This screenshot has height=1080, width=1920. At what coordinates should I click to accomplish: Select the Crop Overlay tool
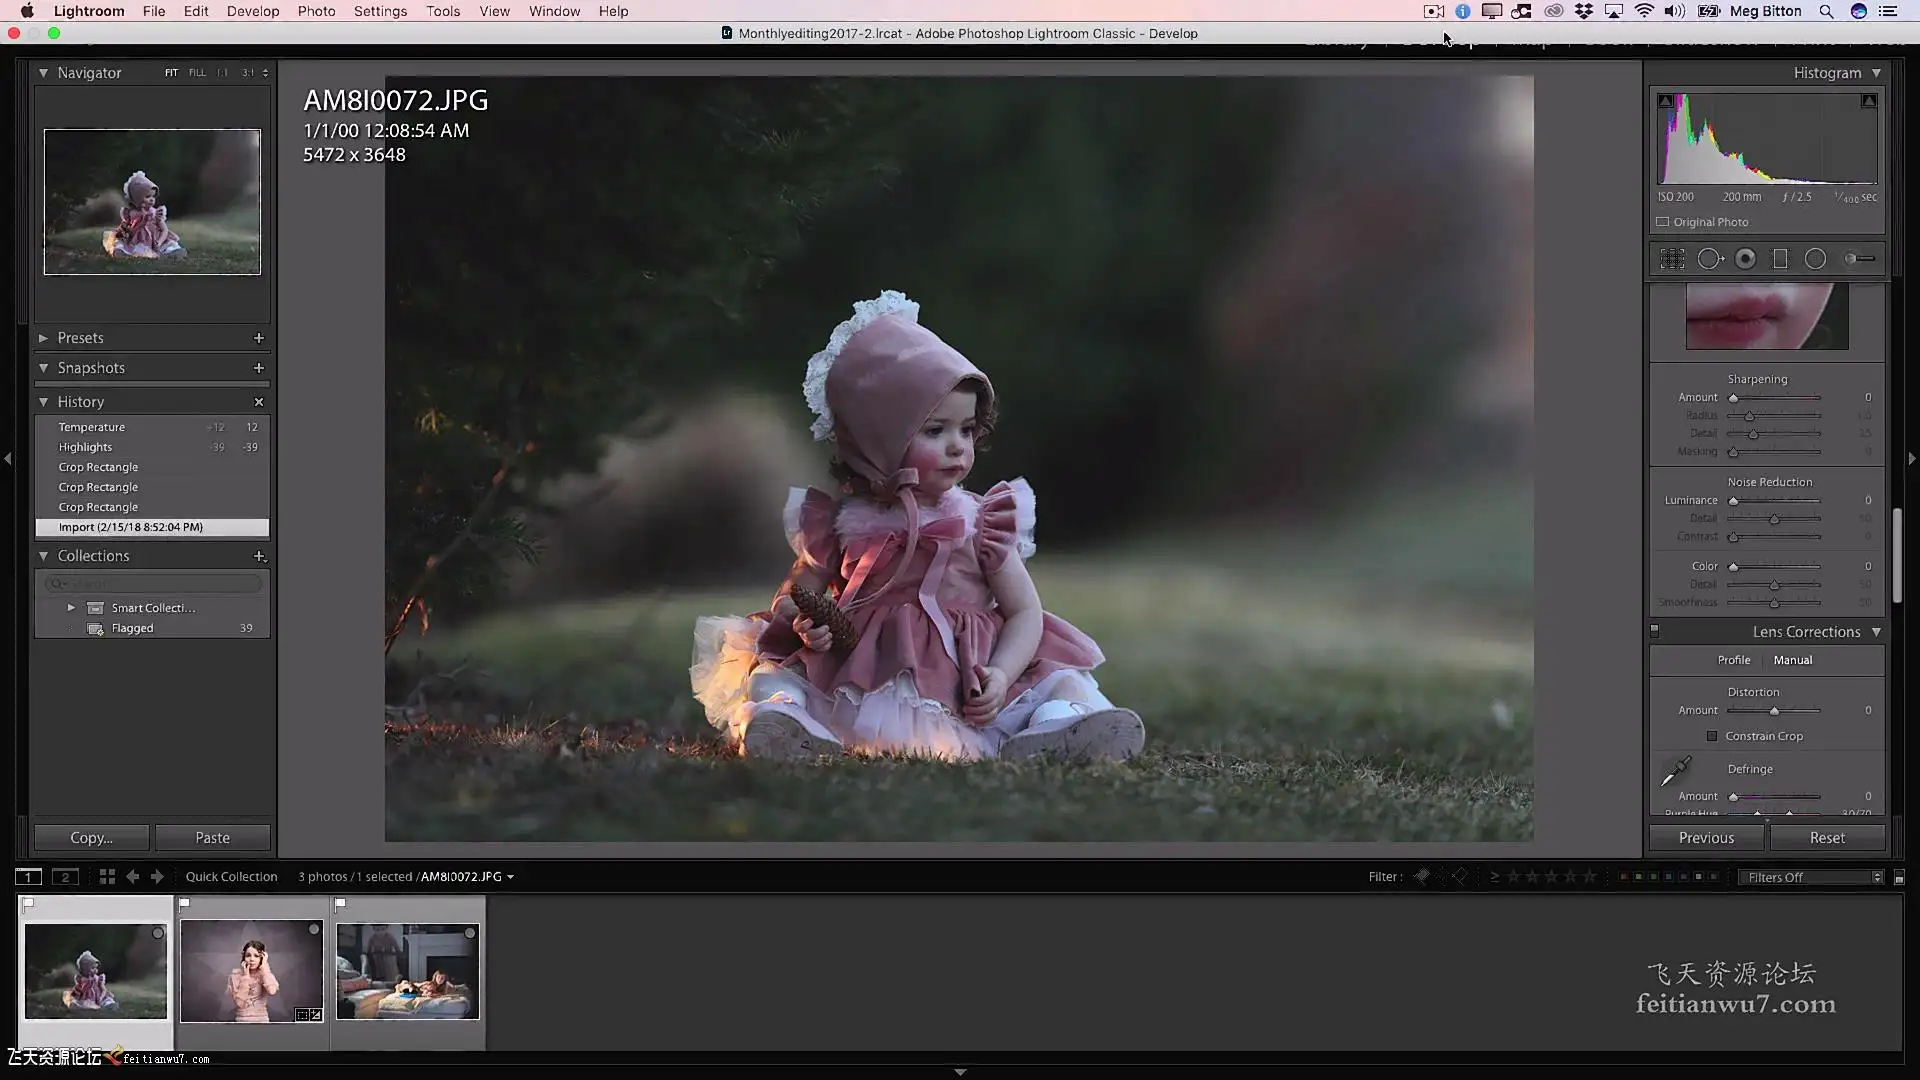[x=1672, y=259]
